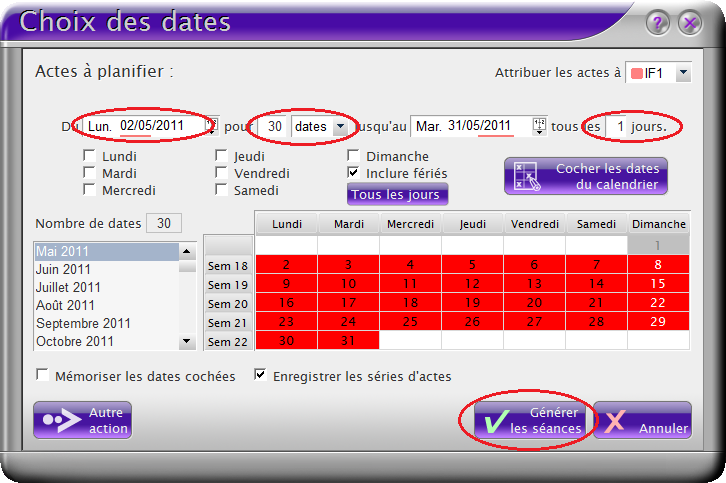This screenshot has width=726, height=483.
Task: Click day 18 in the calendar grid
Action: (x=410, y=303)
